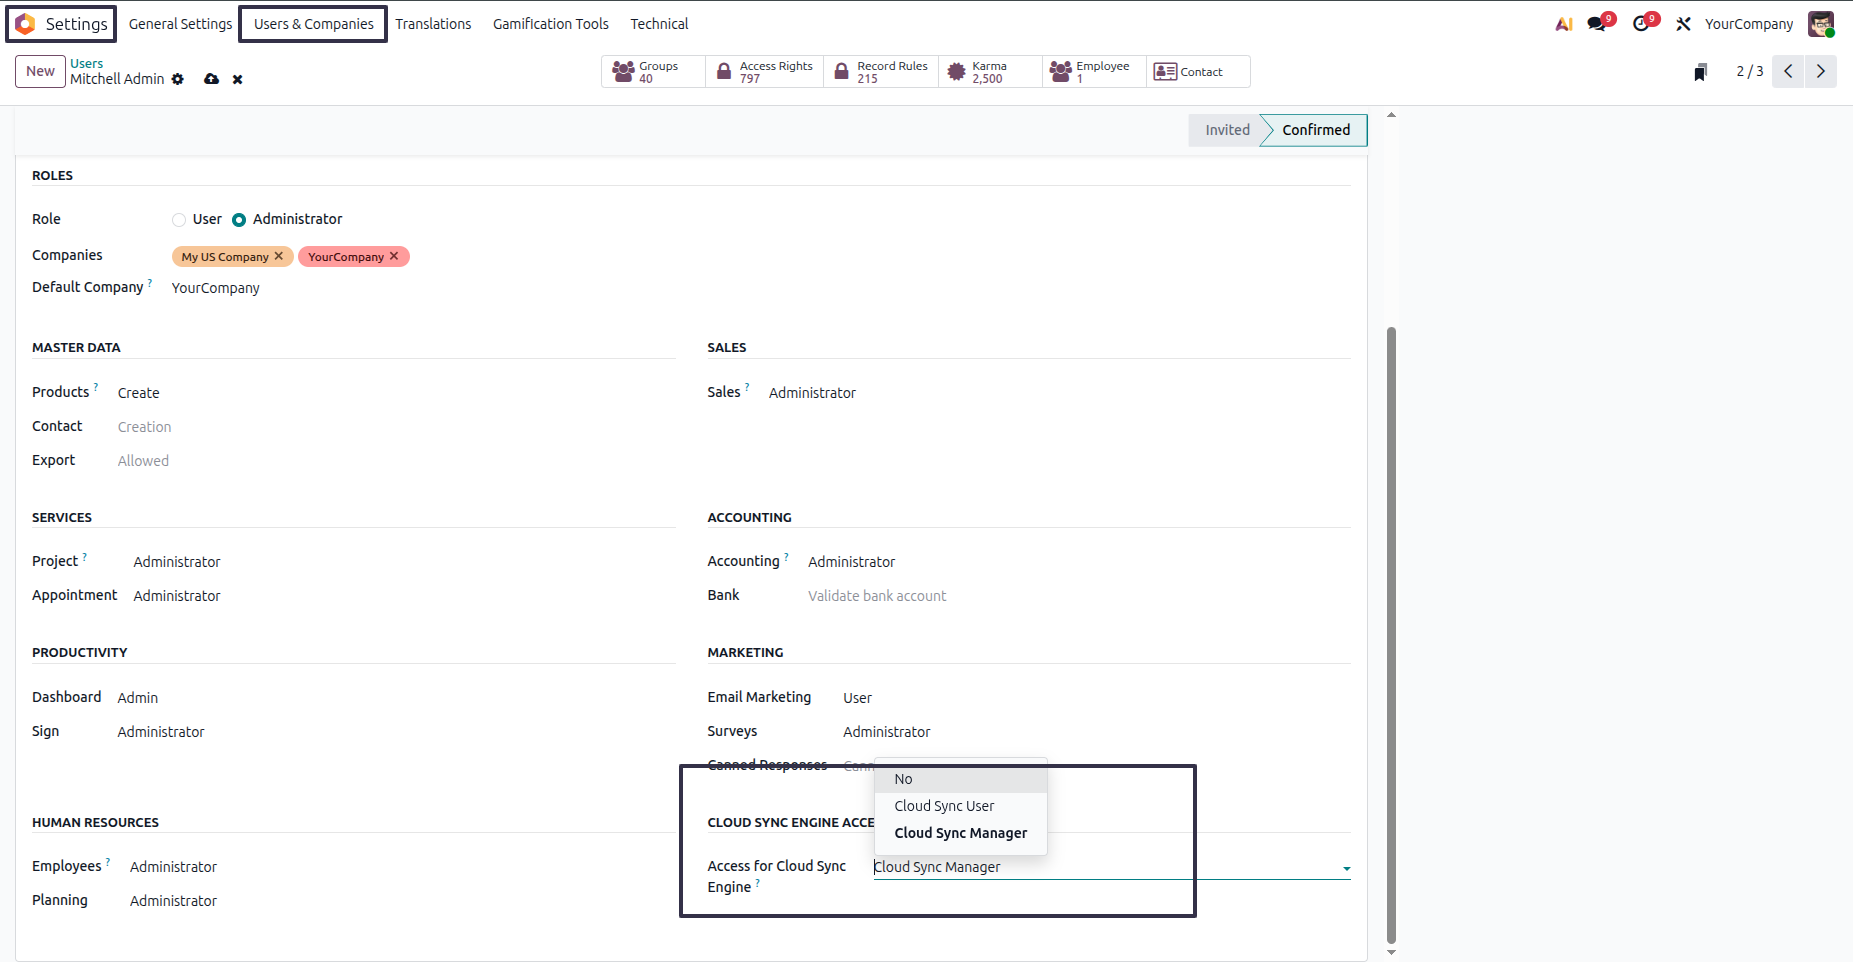Discard changes with the X icon
Image resolution: width=1853 pixels, height=962 pixels.
pos(238,80)
